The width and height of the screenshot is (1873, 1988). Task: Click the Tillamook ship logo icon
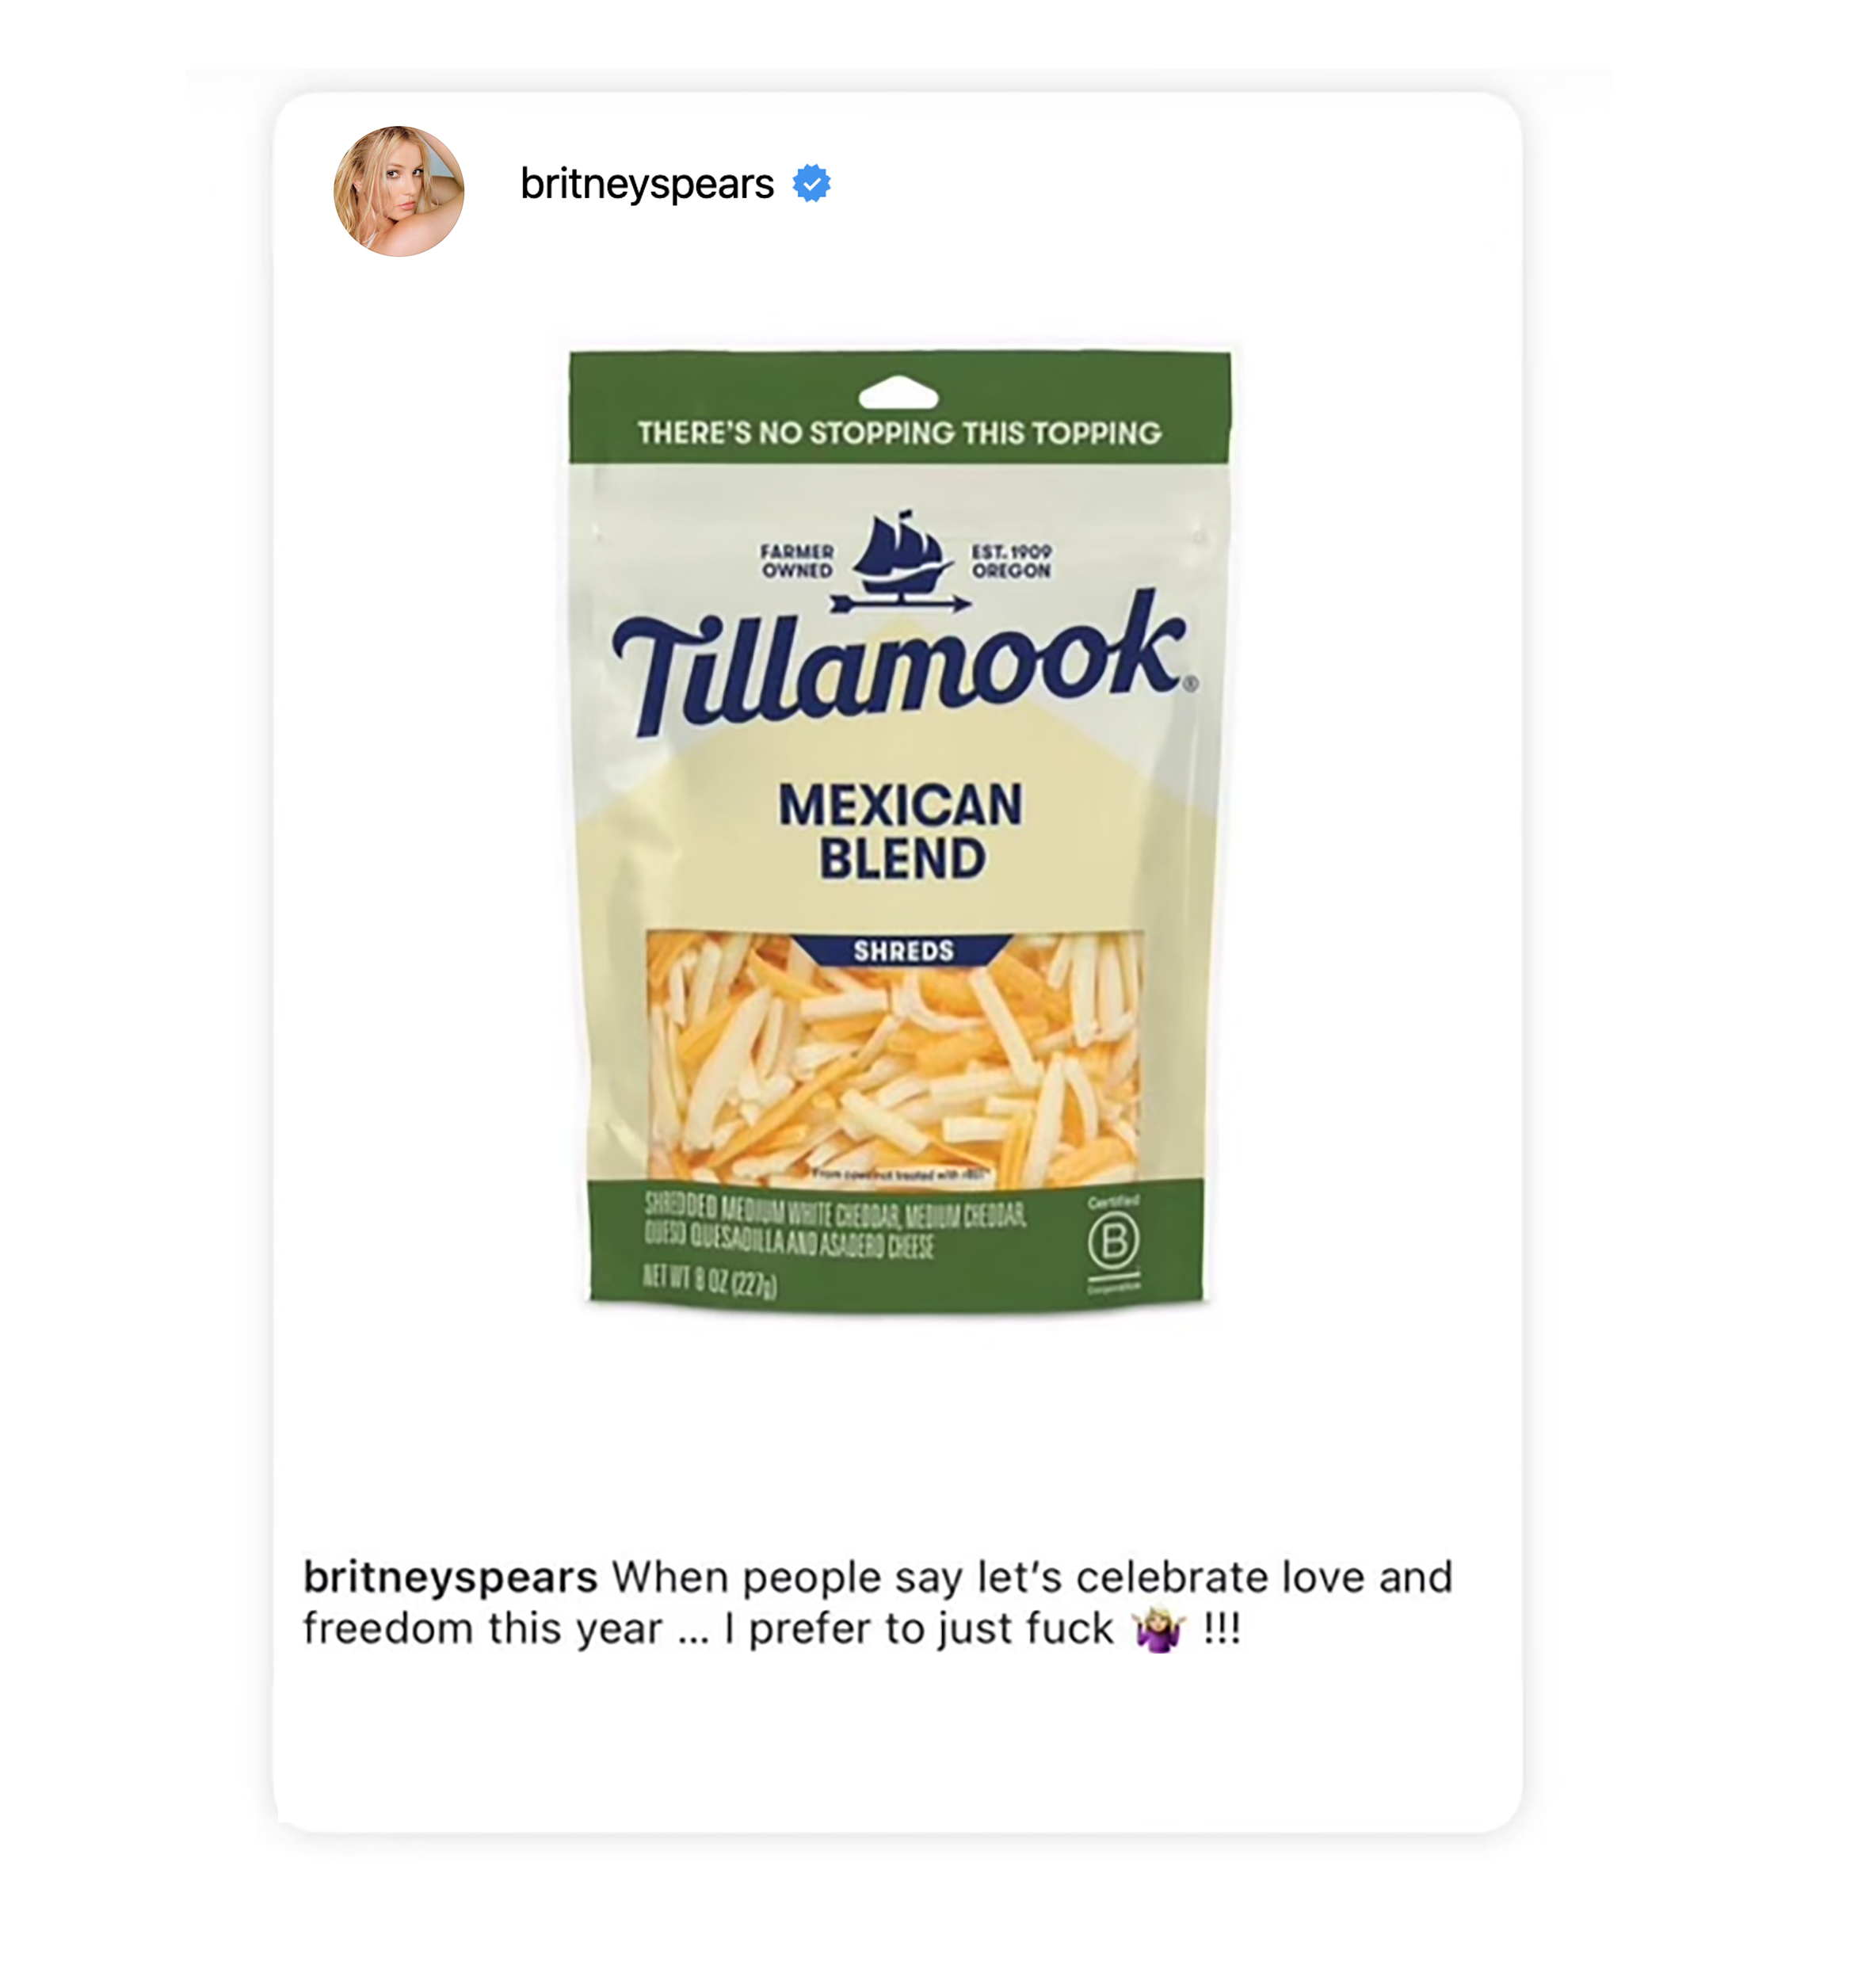900,561
